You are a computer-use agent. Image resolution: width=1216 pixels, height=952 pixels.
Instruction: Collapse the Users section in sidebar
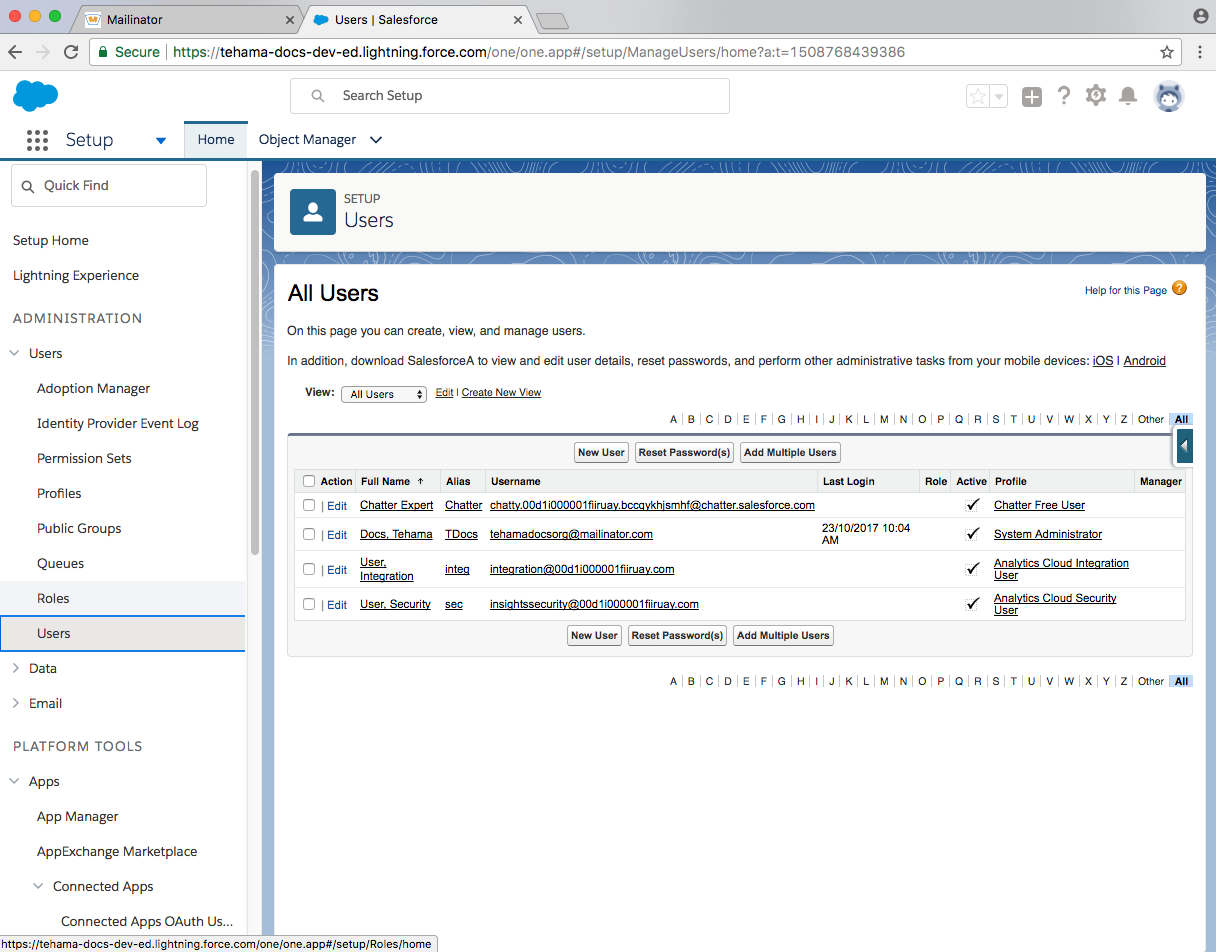[15, 353]
